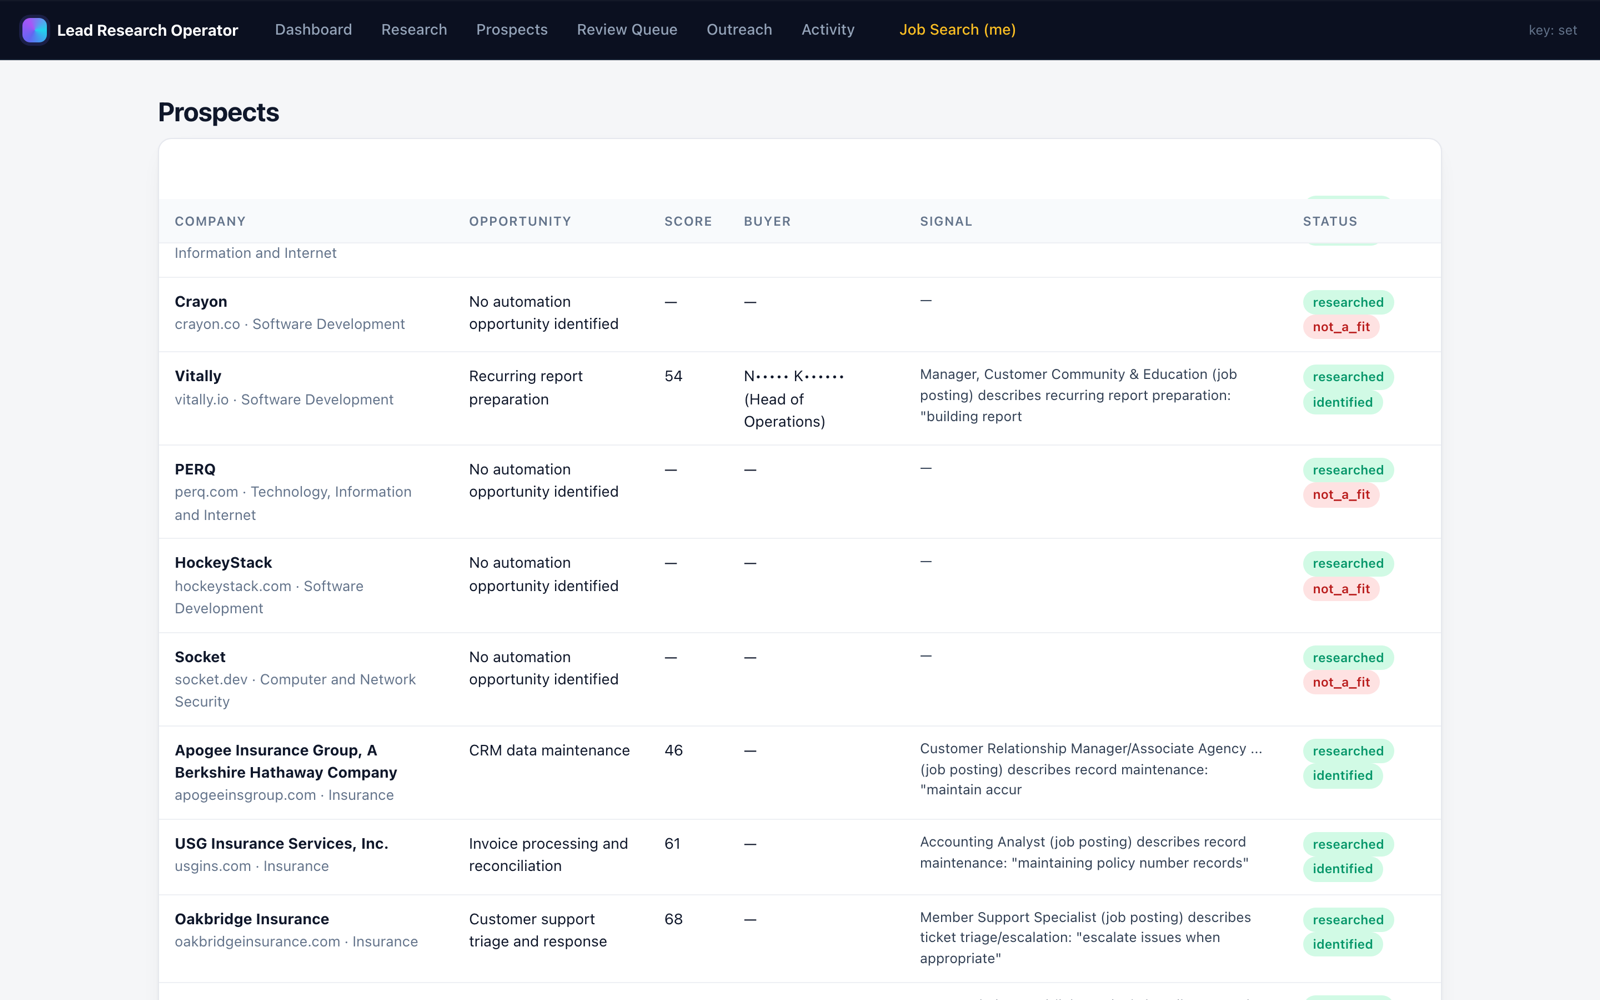
Task: Click the USG Accounting Analyst signal text
Action: (x=1084, y=852)
